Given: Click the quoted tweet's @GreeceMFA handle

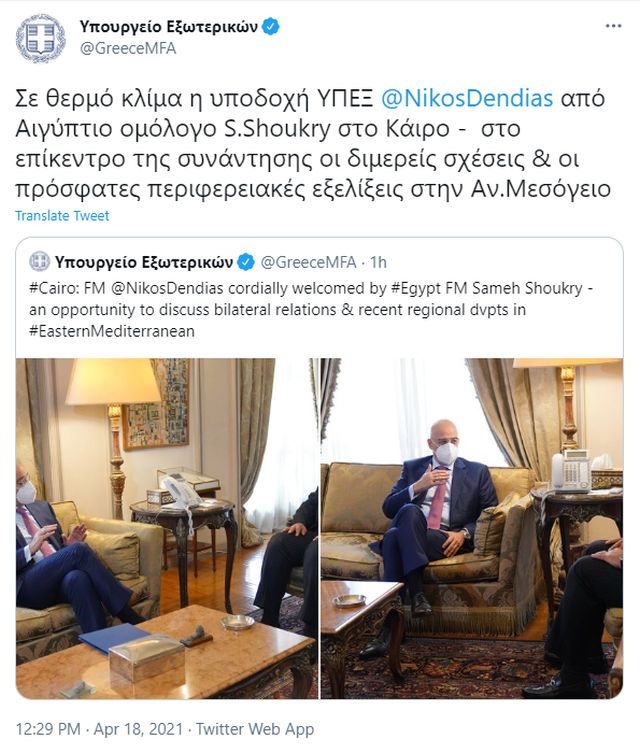Looking at the screenshot, I should (x=308, y=262).
